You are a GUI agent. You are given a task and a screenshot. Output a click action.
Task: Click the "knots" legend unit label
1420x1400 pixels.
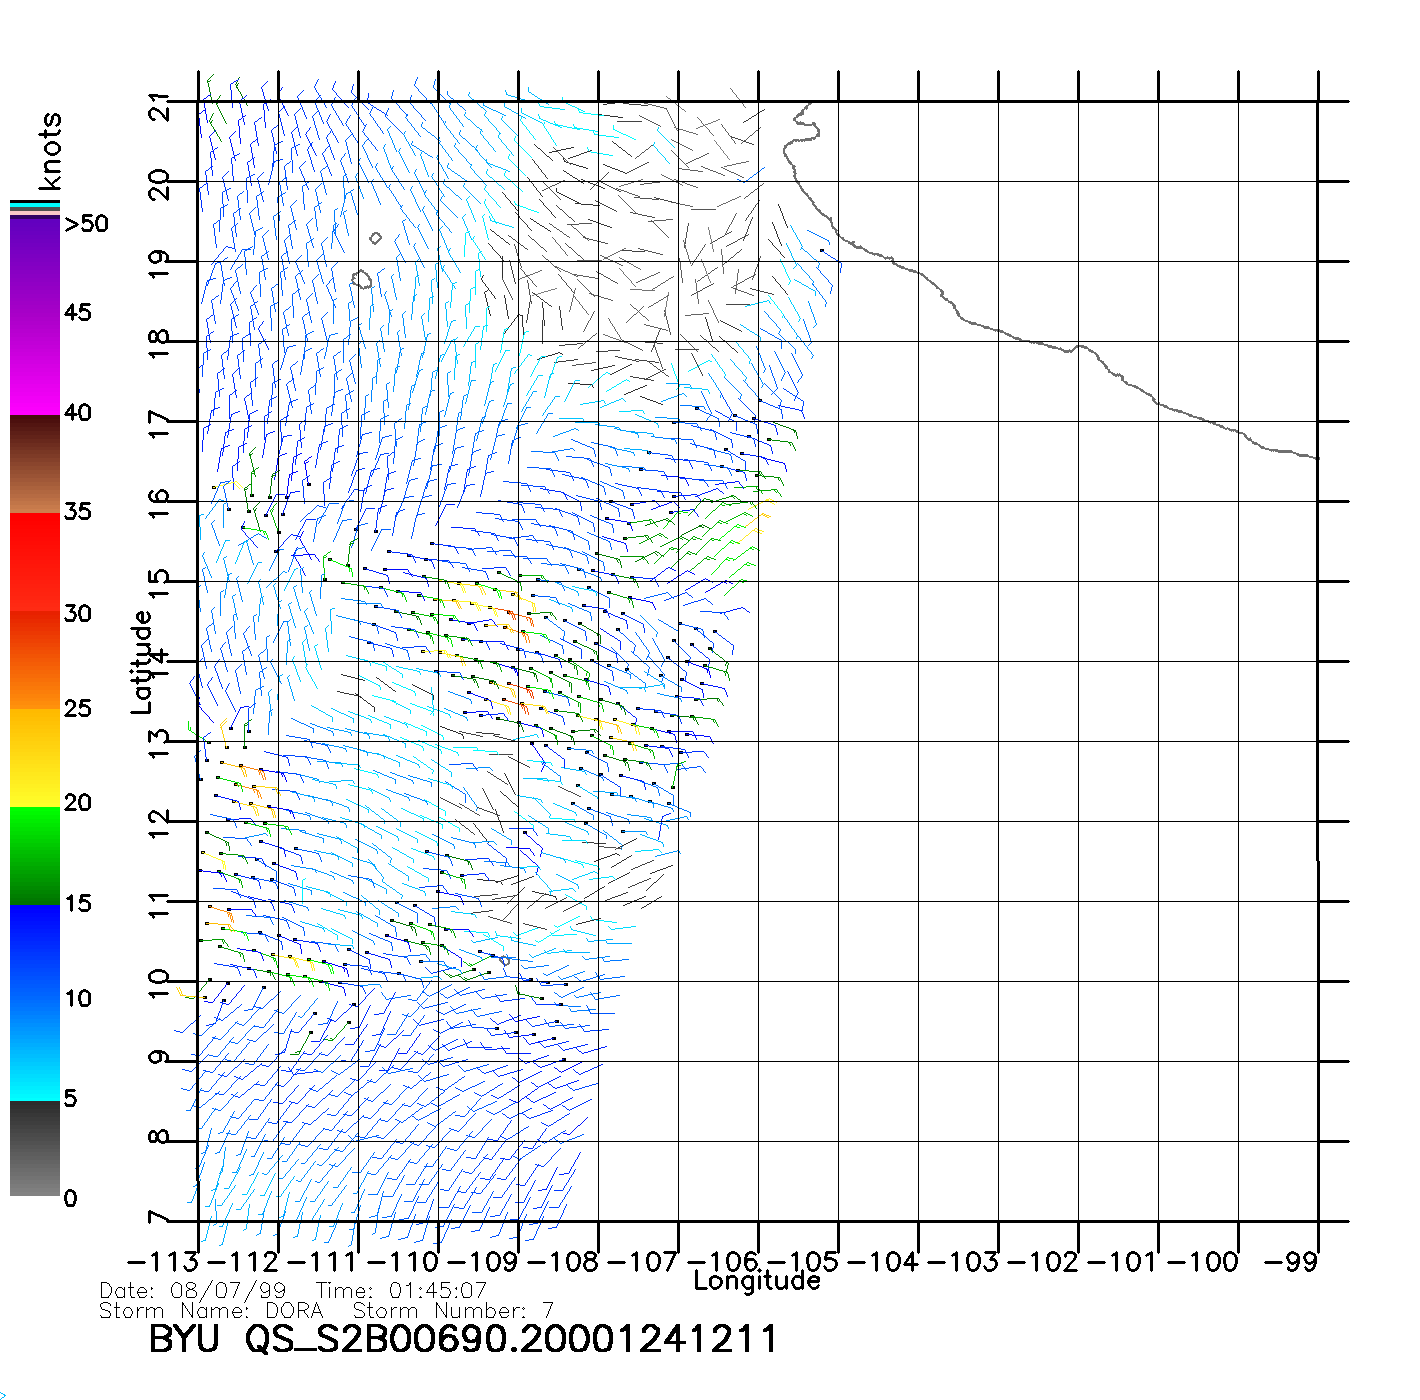point(49,151)
